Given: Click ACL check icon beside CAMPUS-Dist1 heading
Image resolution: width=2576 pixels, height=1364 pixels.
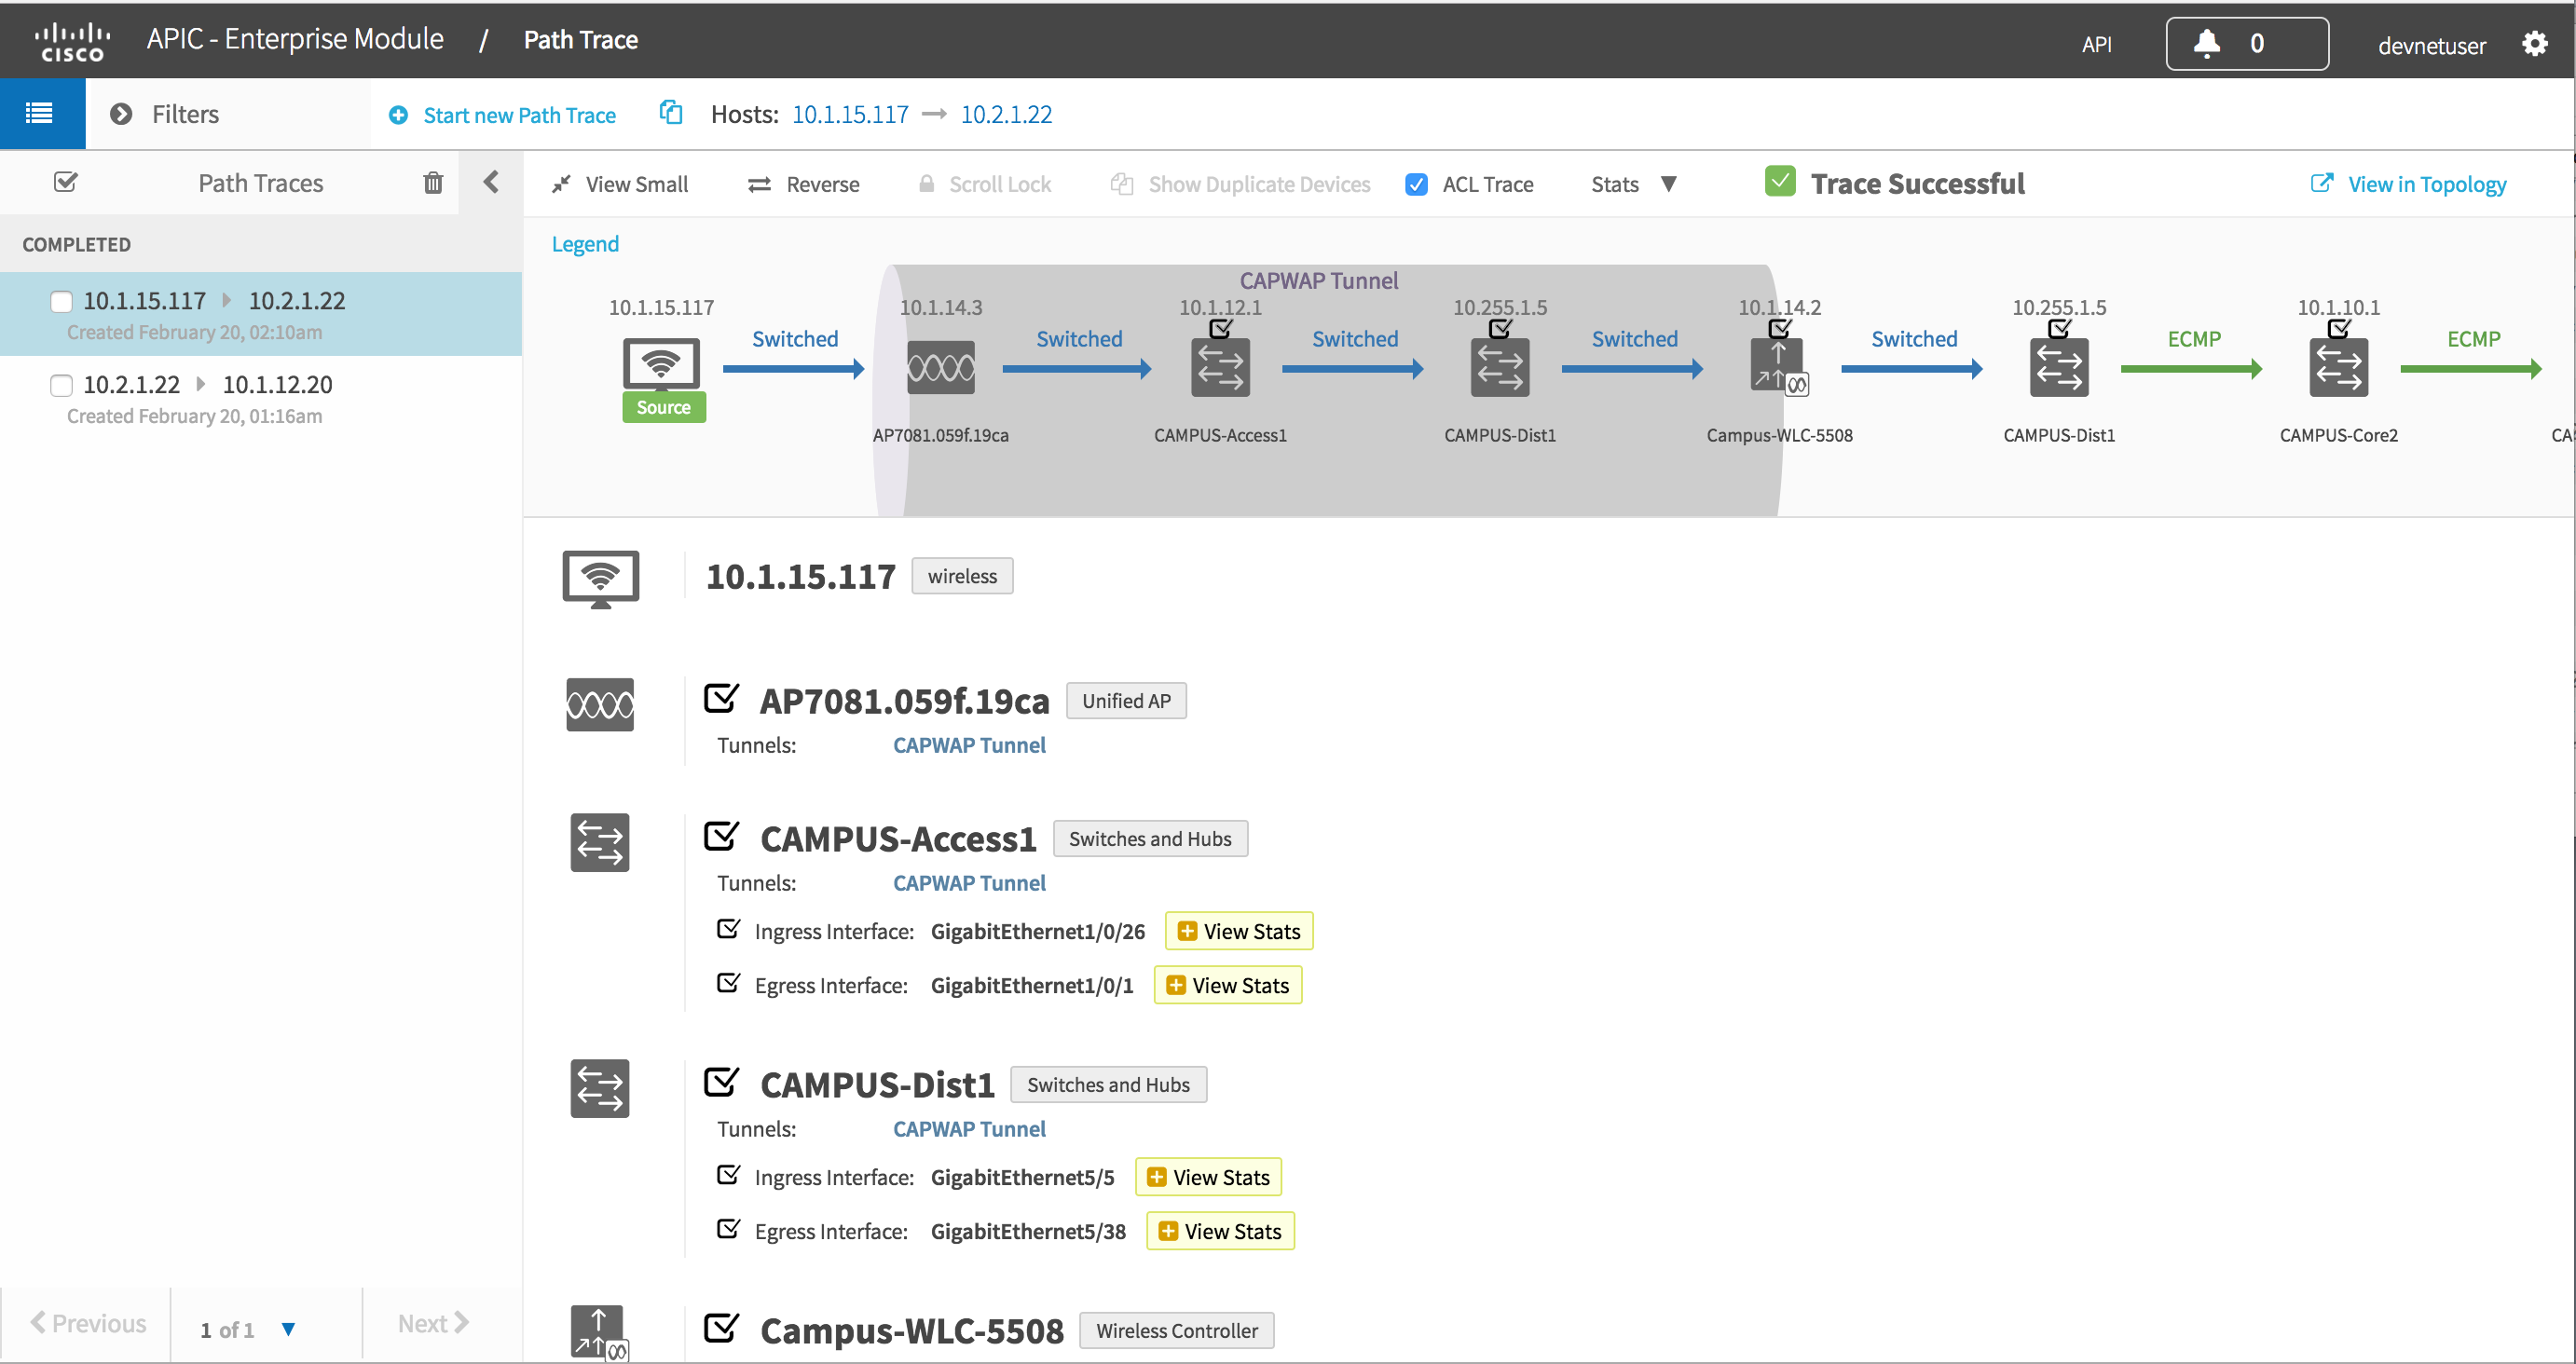Looking at the screenshot, I should click(x=721, y=1082).
